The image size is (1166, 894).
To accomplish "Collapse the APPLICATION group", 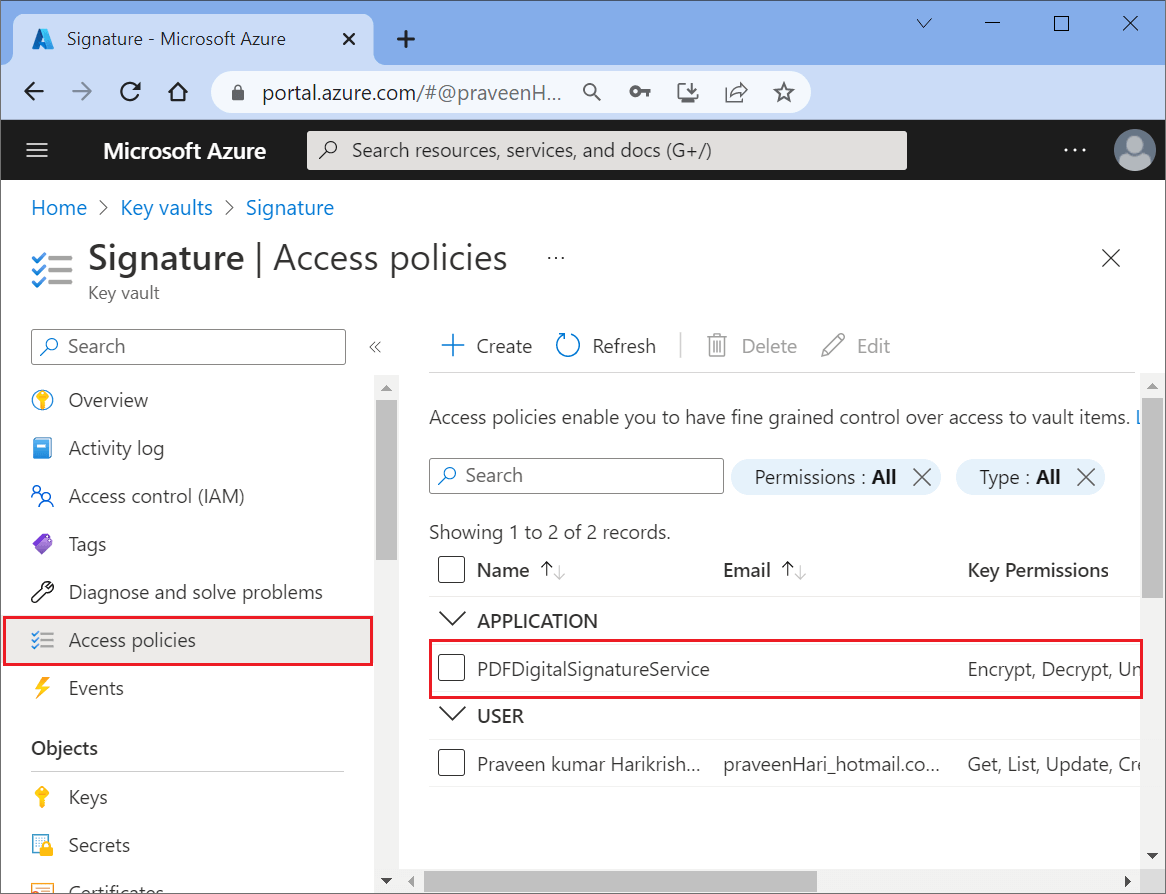I will pos(453,620).
